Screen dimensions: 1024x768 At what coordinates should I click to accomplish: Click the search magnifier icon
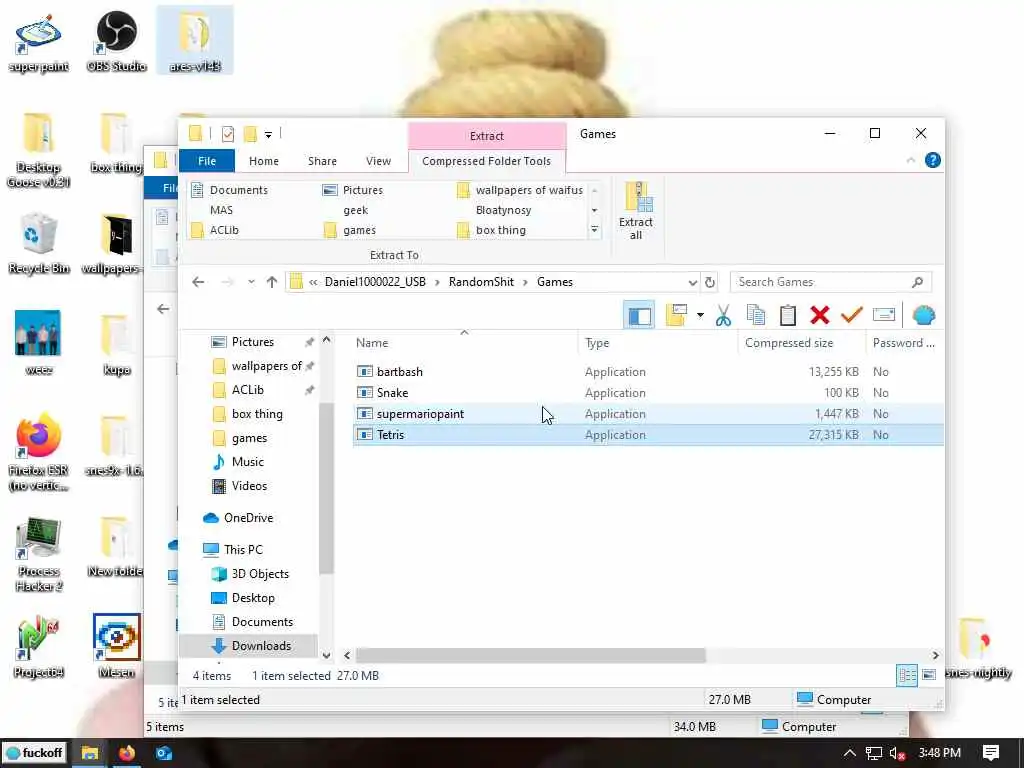(x=917, y=282)
